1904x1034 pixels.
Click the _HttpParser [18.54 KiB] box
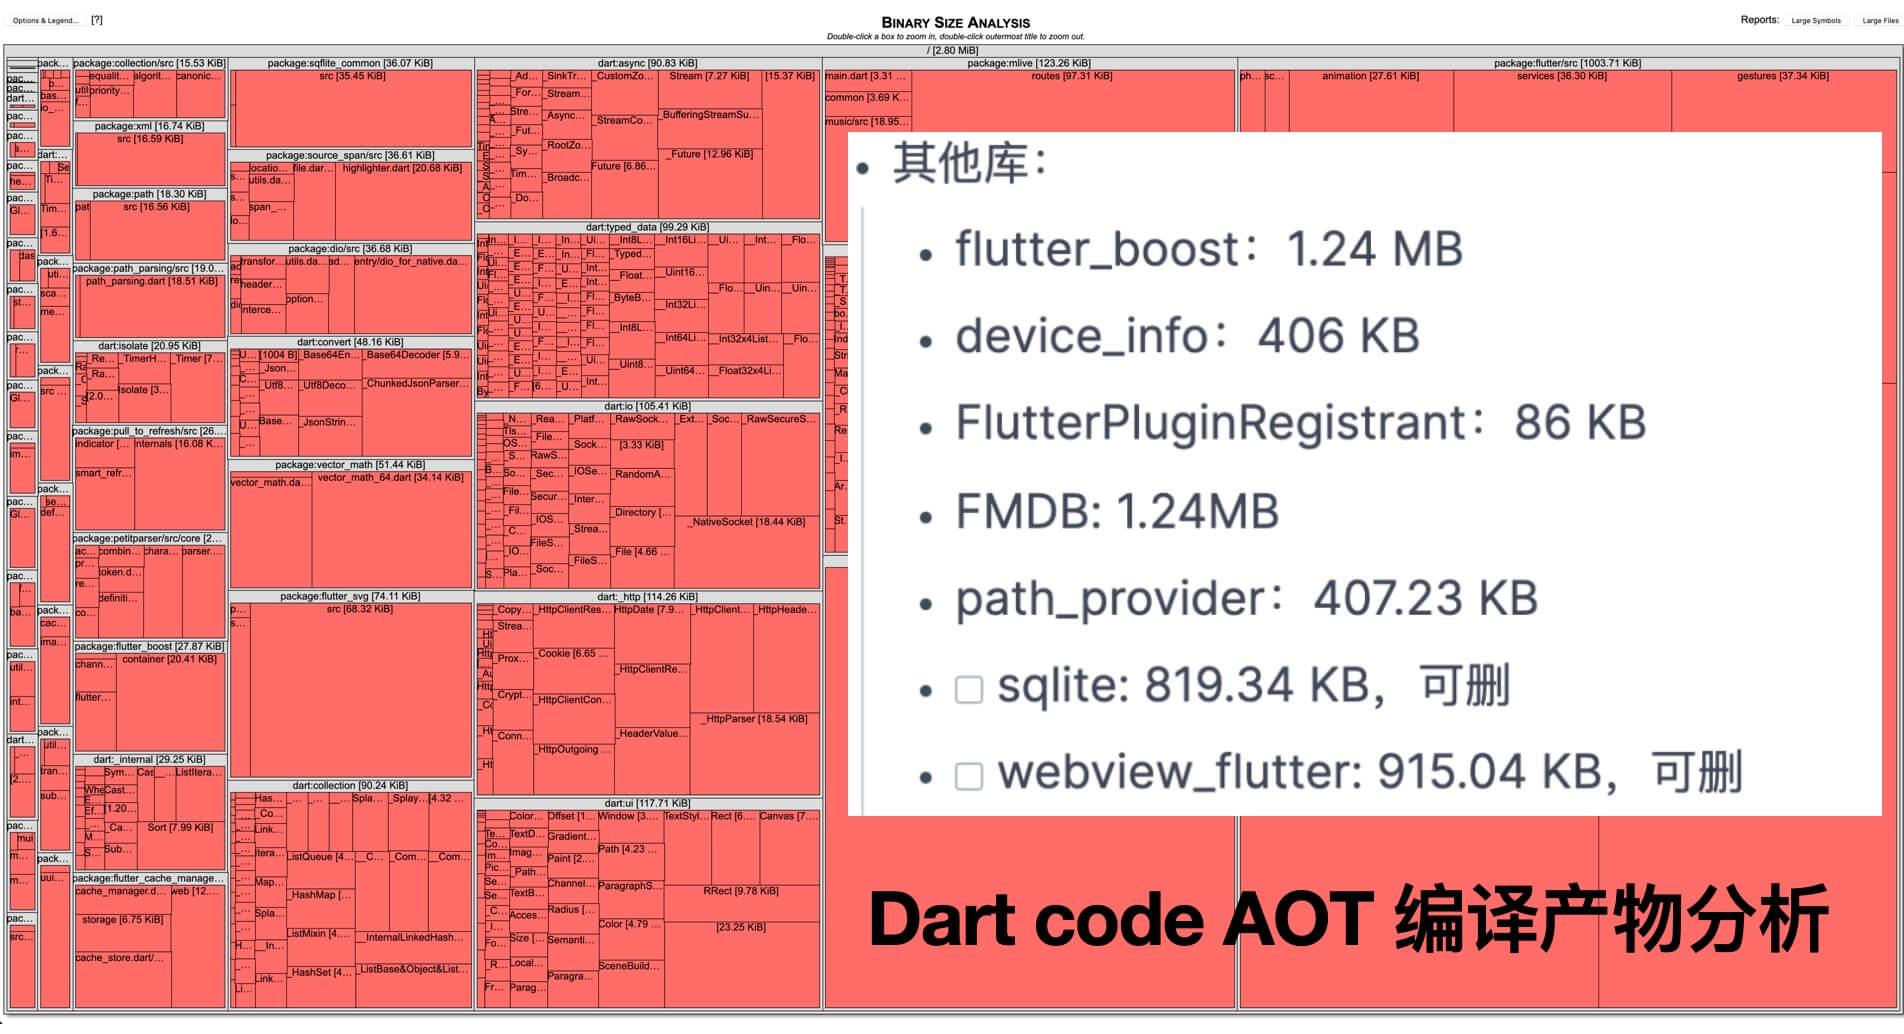point(757,752)
